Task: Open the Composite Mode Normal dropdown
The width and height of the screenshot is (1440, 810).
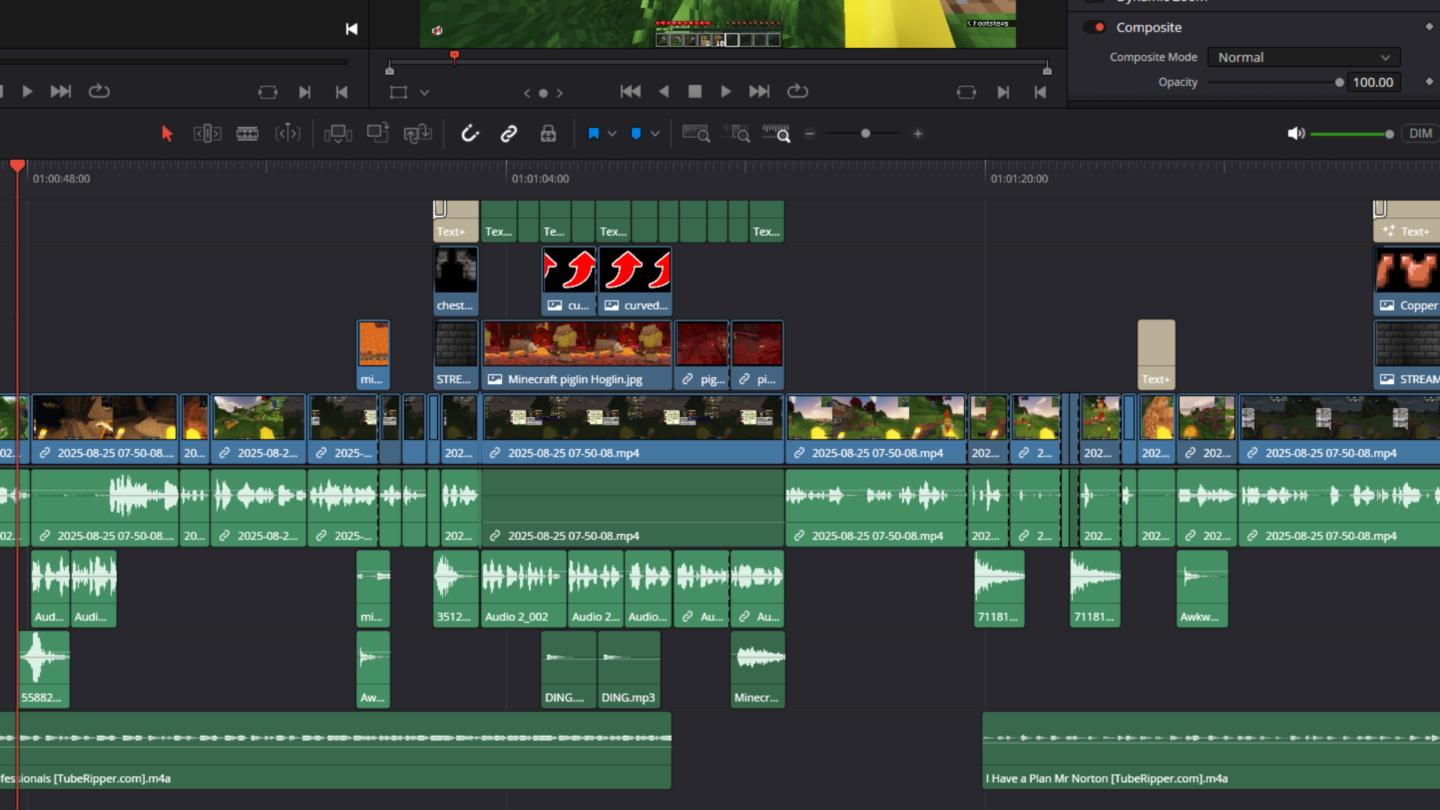Action: point(1303,57)
